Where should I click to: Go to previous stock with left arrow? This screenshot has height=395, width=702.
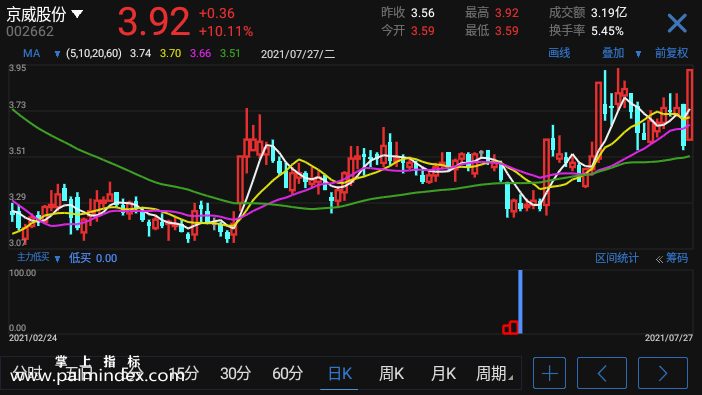point(602,373)
